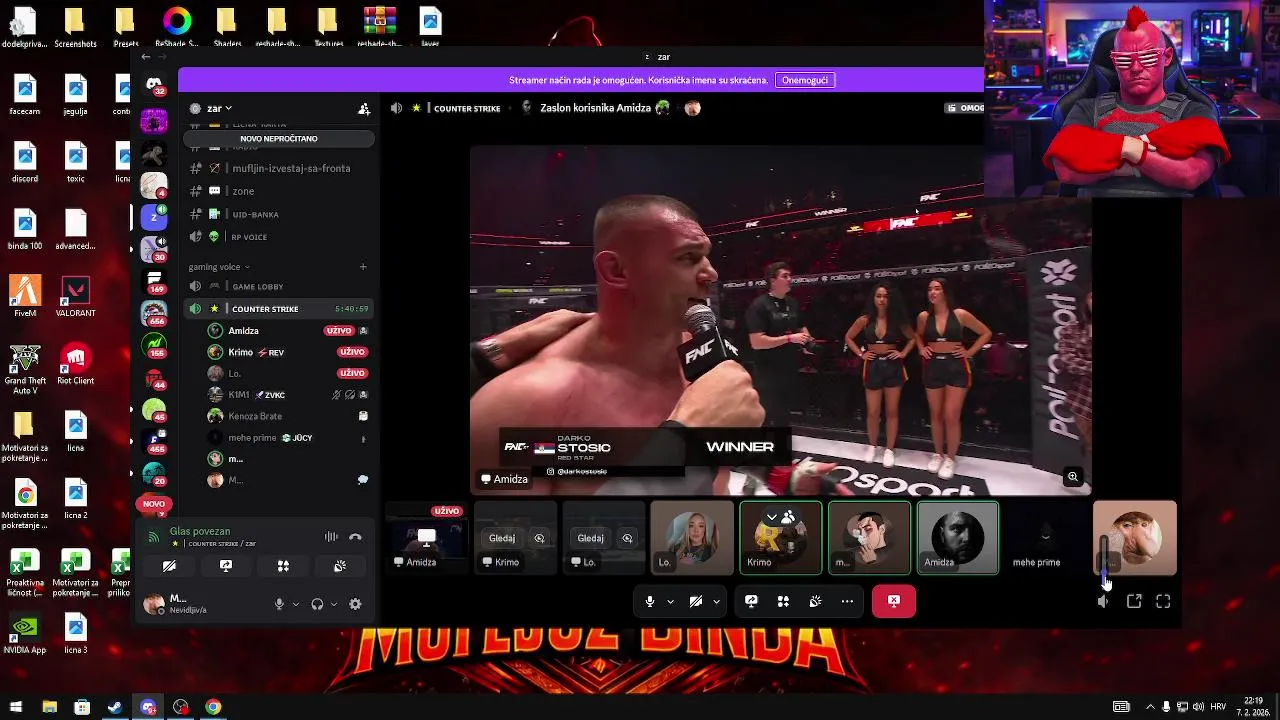This screenshot has width=1280, height=720.
Task: Share your screen from voice connected panel
Action: (x=226, y=566)
